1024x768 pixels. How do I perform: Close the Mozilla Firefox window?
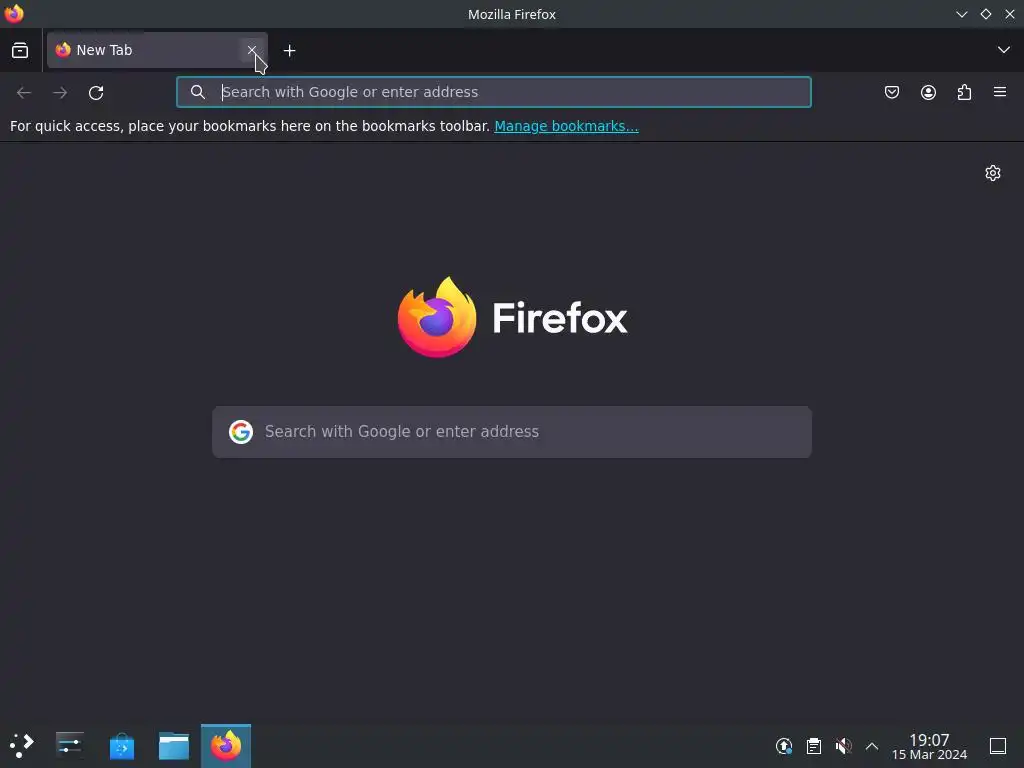pos(1010,14)
